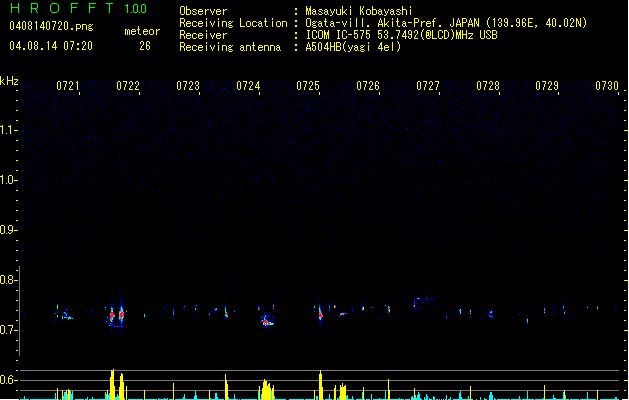Viewport: 629px width, 400px height.
Task: Click the 0.9 kHz frequency axis label
Action: tap(8, 230)
